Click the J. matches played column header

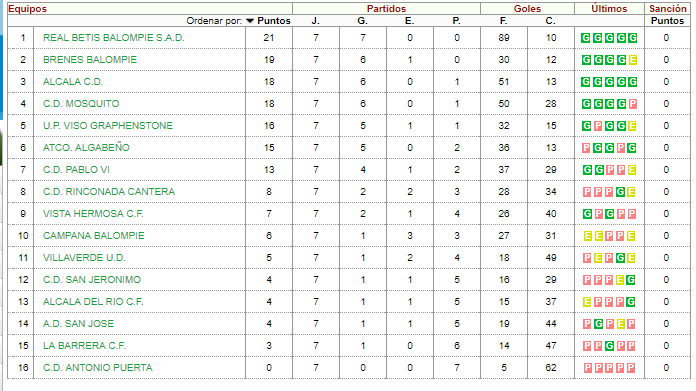[x=316, y=21]
